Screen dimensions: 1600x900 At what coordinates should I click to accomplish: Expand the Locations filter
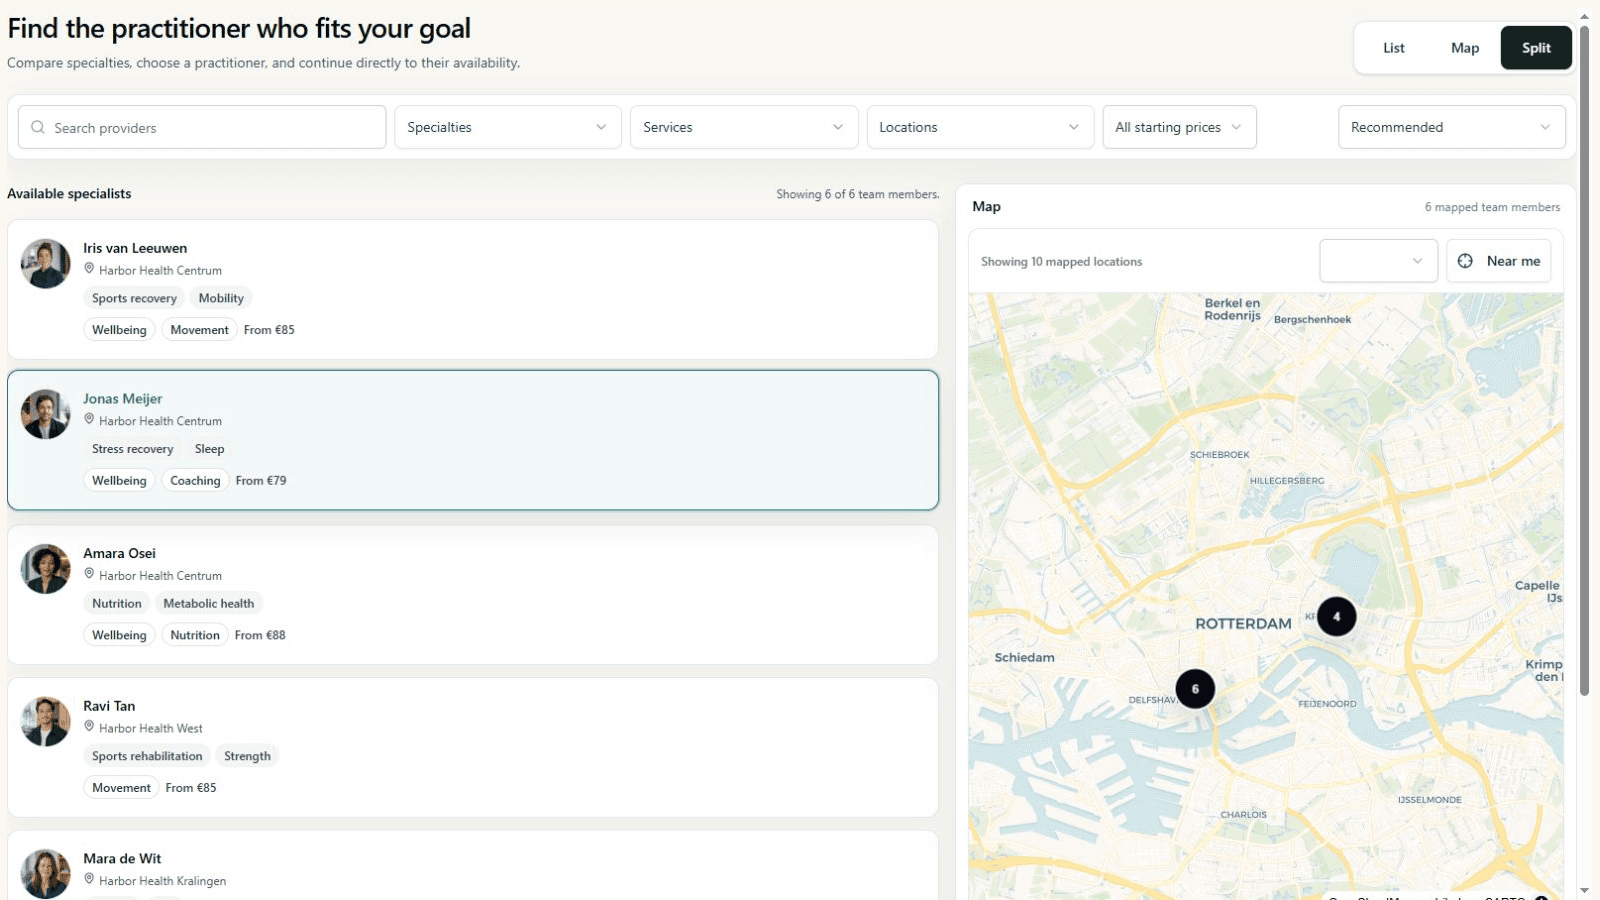coord(980,127)
